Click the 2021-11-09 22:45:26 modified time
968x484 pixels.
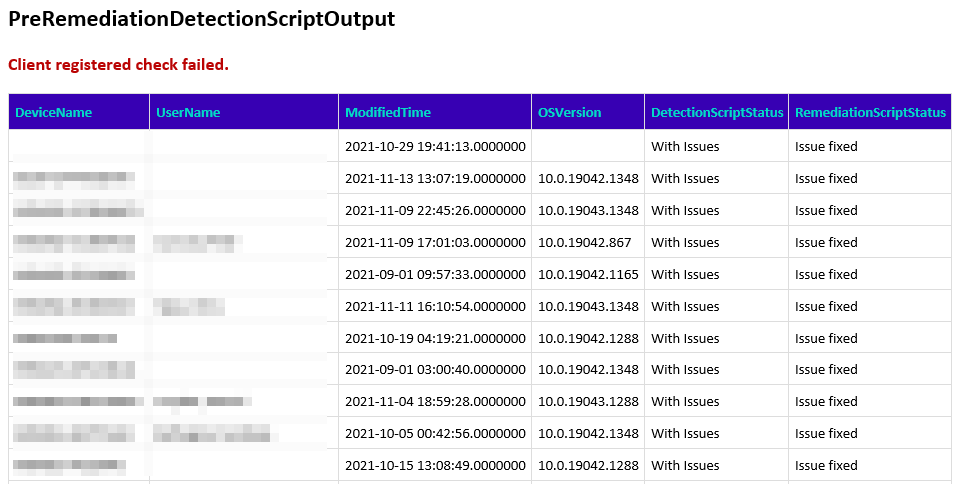435,211
